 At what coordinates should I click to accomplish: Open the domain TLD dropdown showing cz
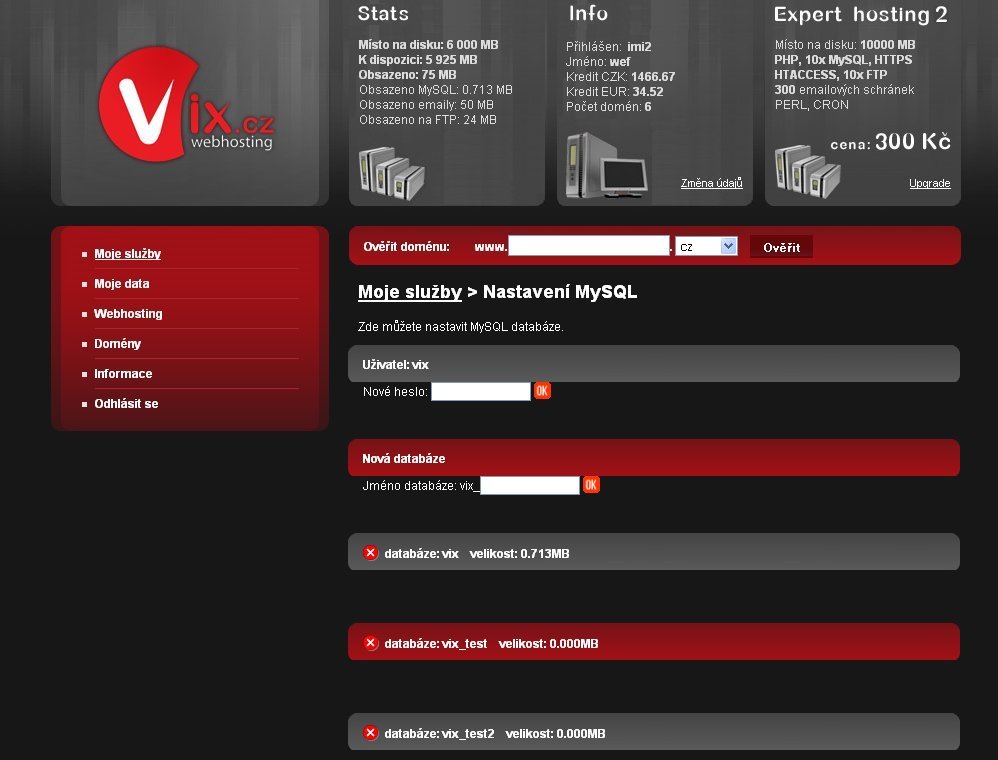706,246
